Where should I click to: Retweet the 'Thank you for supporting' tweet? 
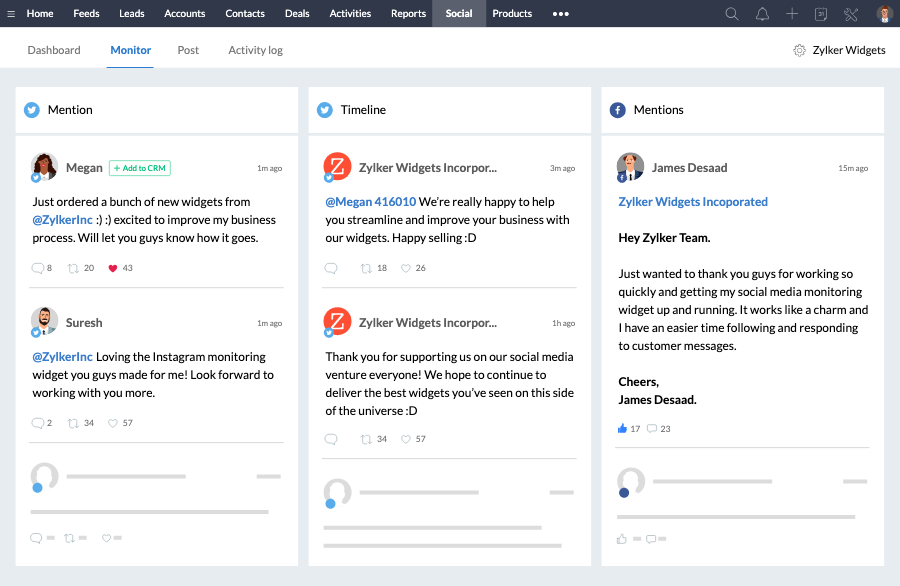tap(366, 439)
